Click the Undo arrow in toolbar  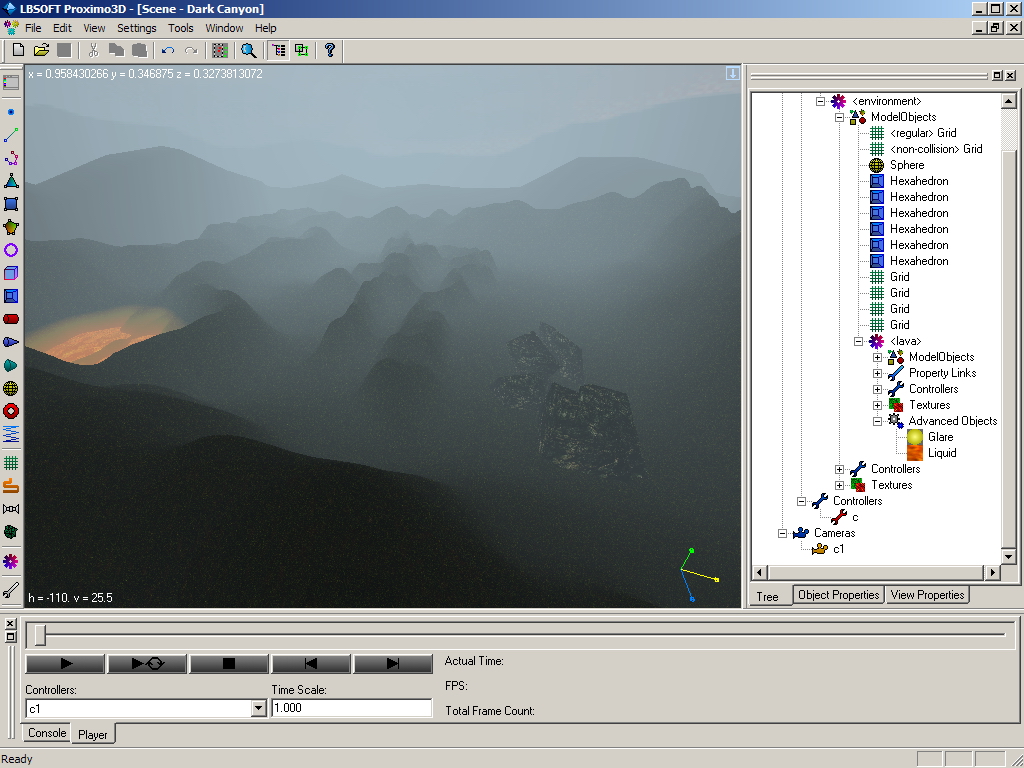(x=167, y=50)
